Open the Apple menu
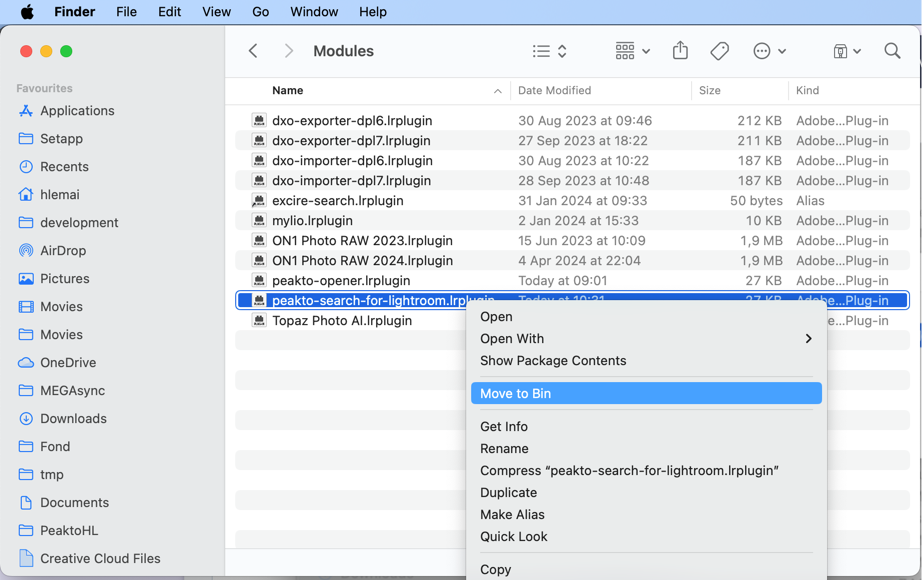 [x=27, y=12]
